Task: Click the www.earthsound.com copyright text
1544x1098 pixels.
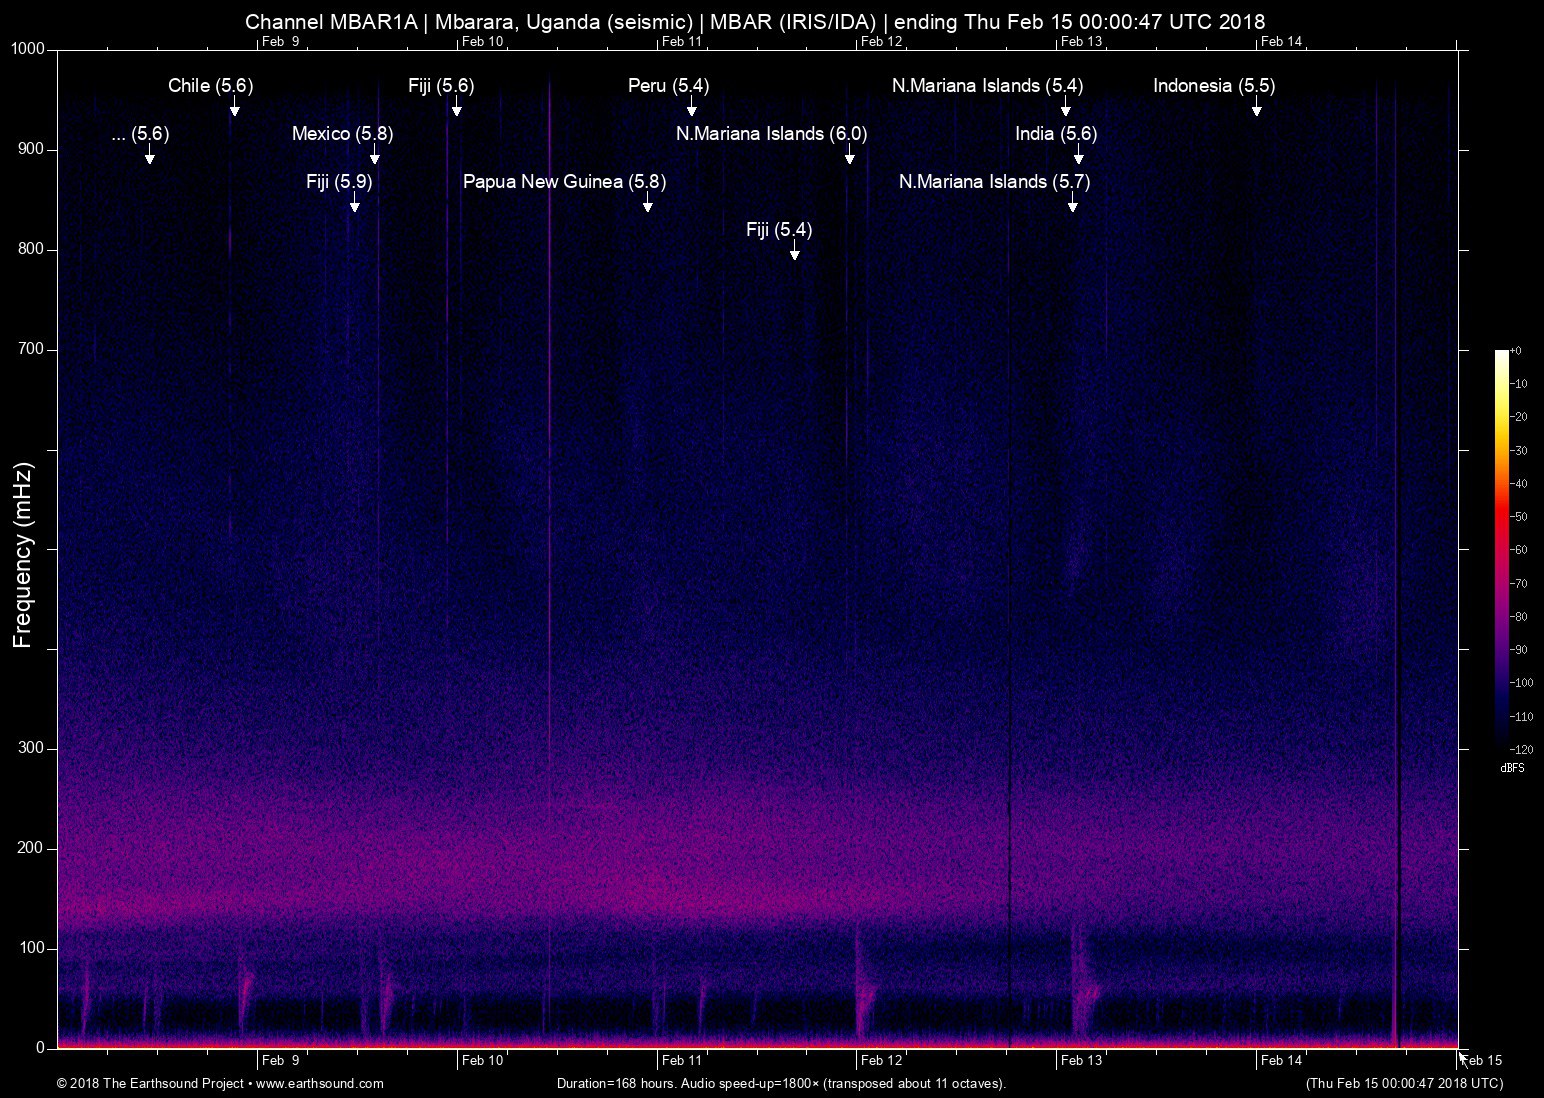Action: [x=220, y=1083]
